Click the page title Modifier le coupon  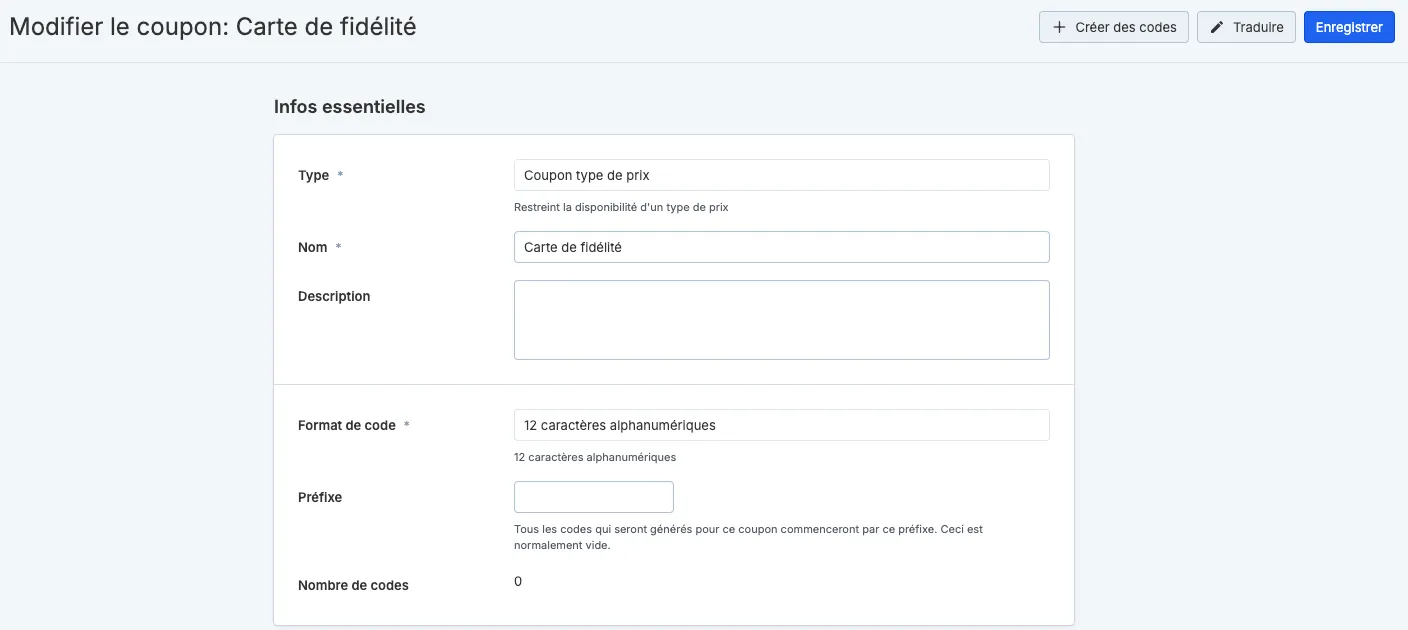[x=213, y=27]
